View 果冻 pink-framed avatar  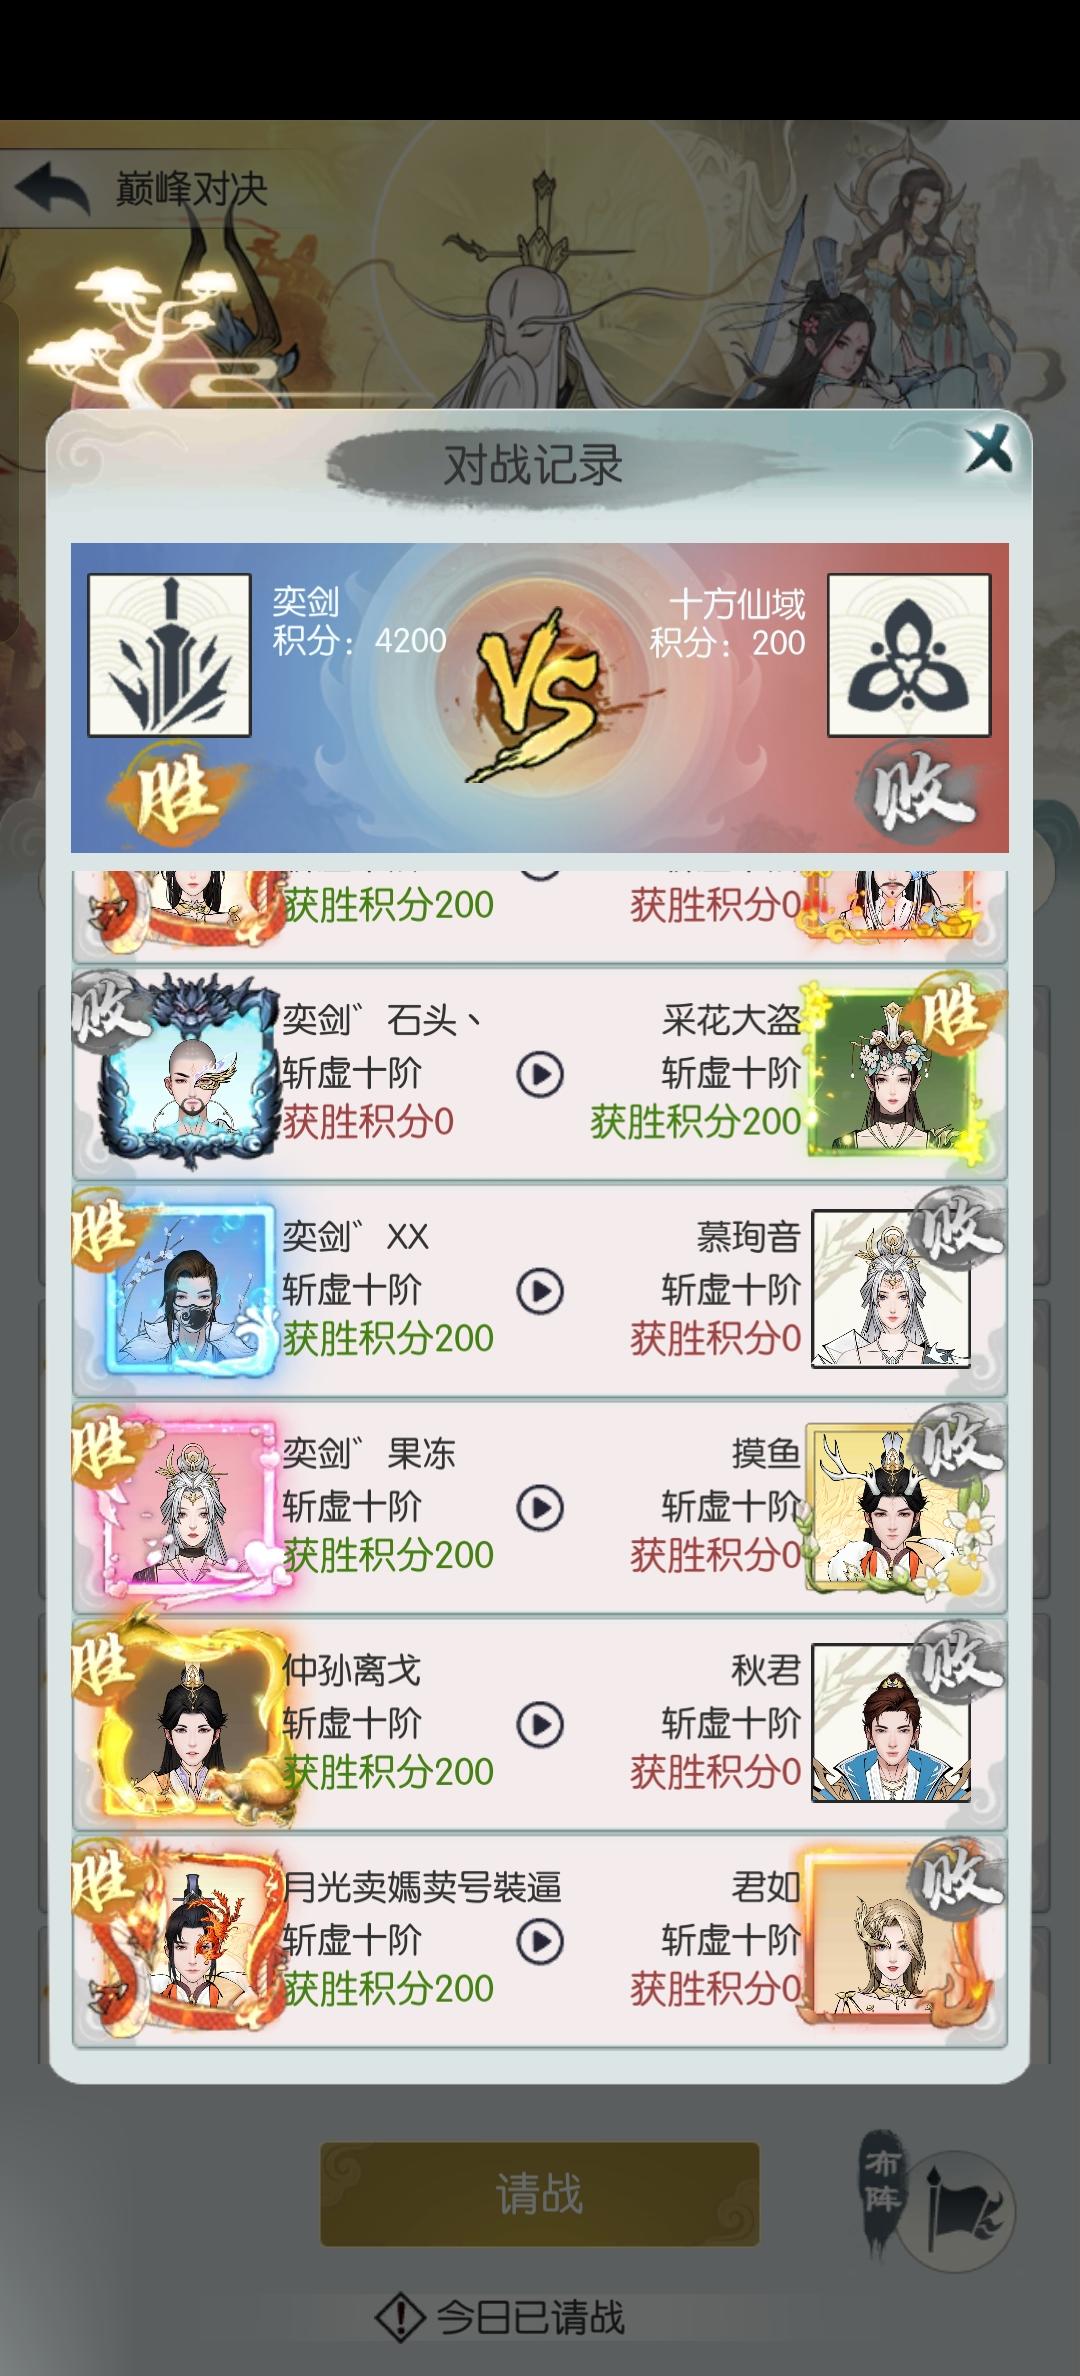(x=190, y=1507)
